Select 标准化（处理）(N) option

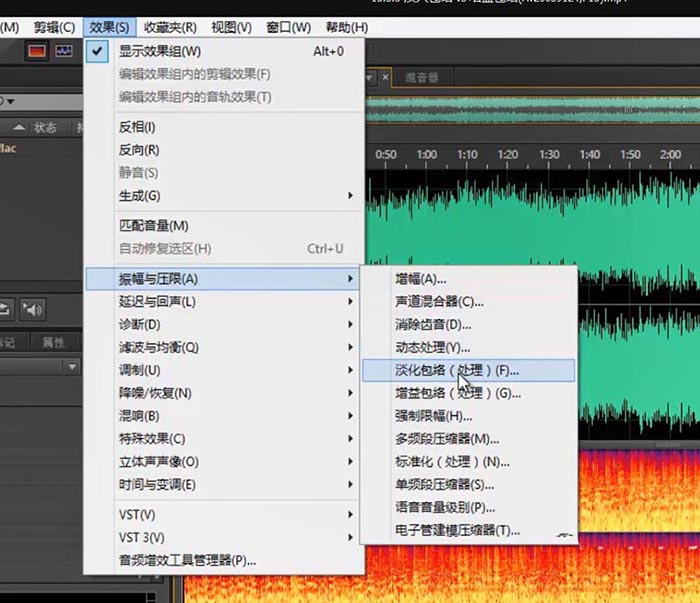(452, 462)
